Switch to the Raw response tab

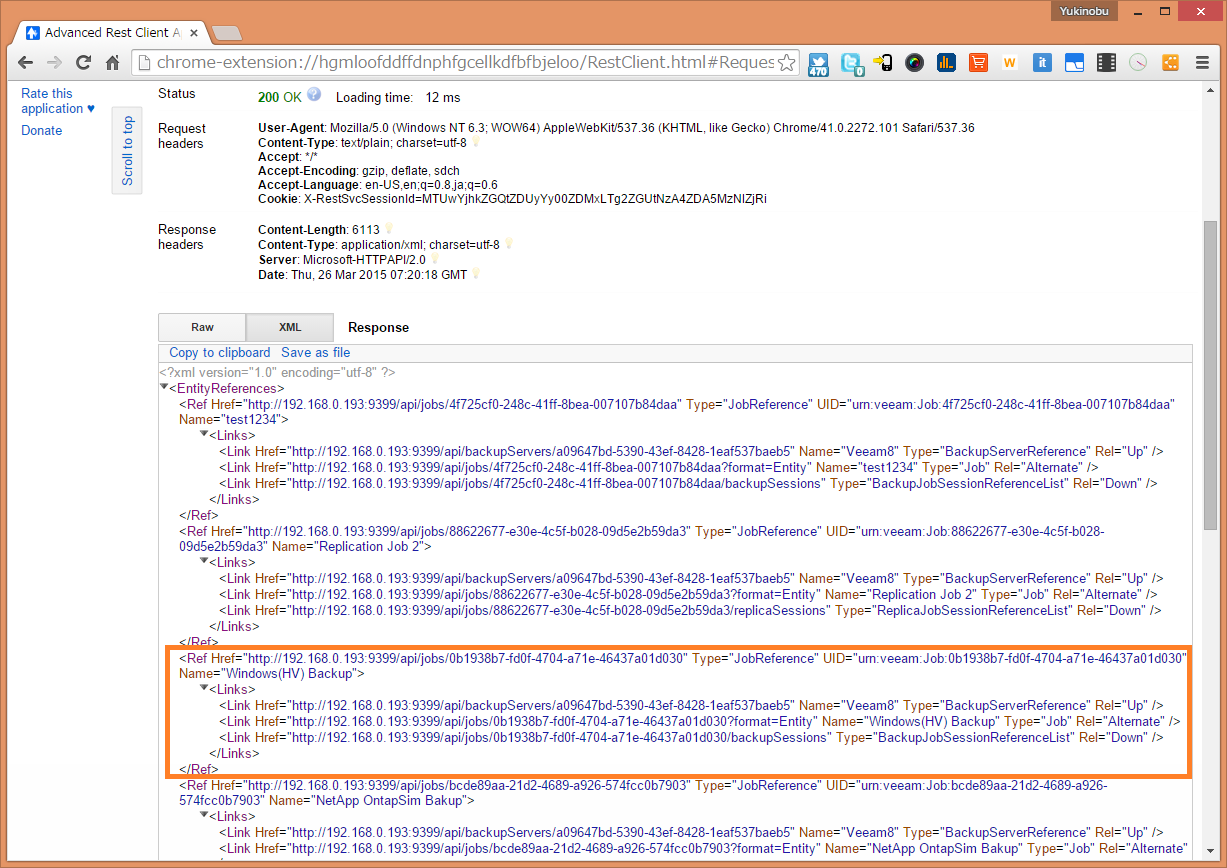coord(202,327)
